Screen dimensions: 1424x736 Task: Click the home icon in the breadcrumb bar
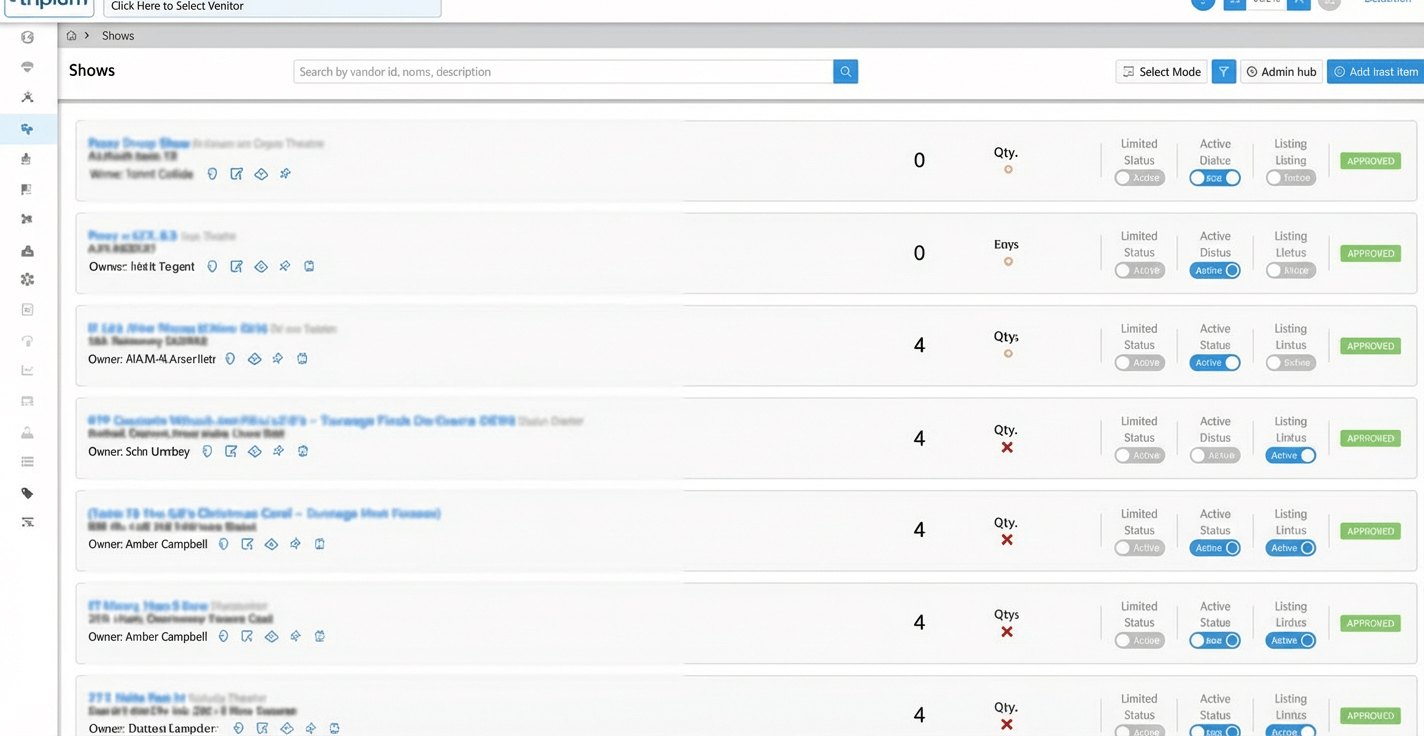click(71, 35)
